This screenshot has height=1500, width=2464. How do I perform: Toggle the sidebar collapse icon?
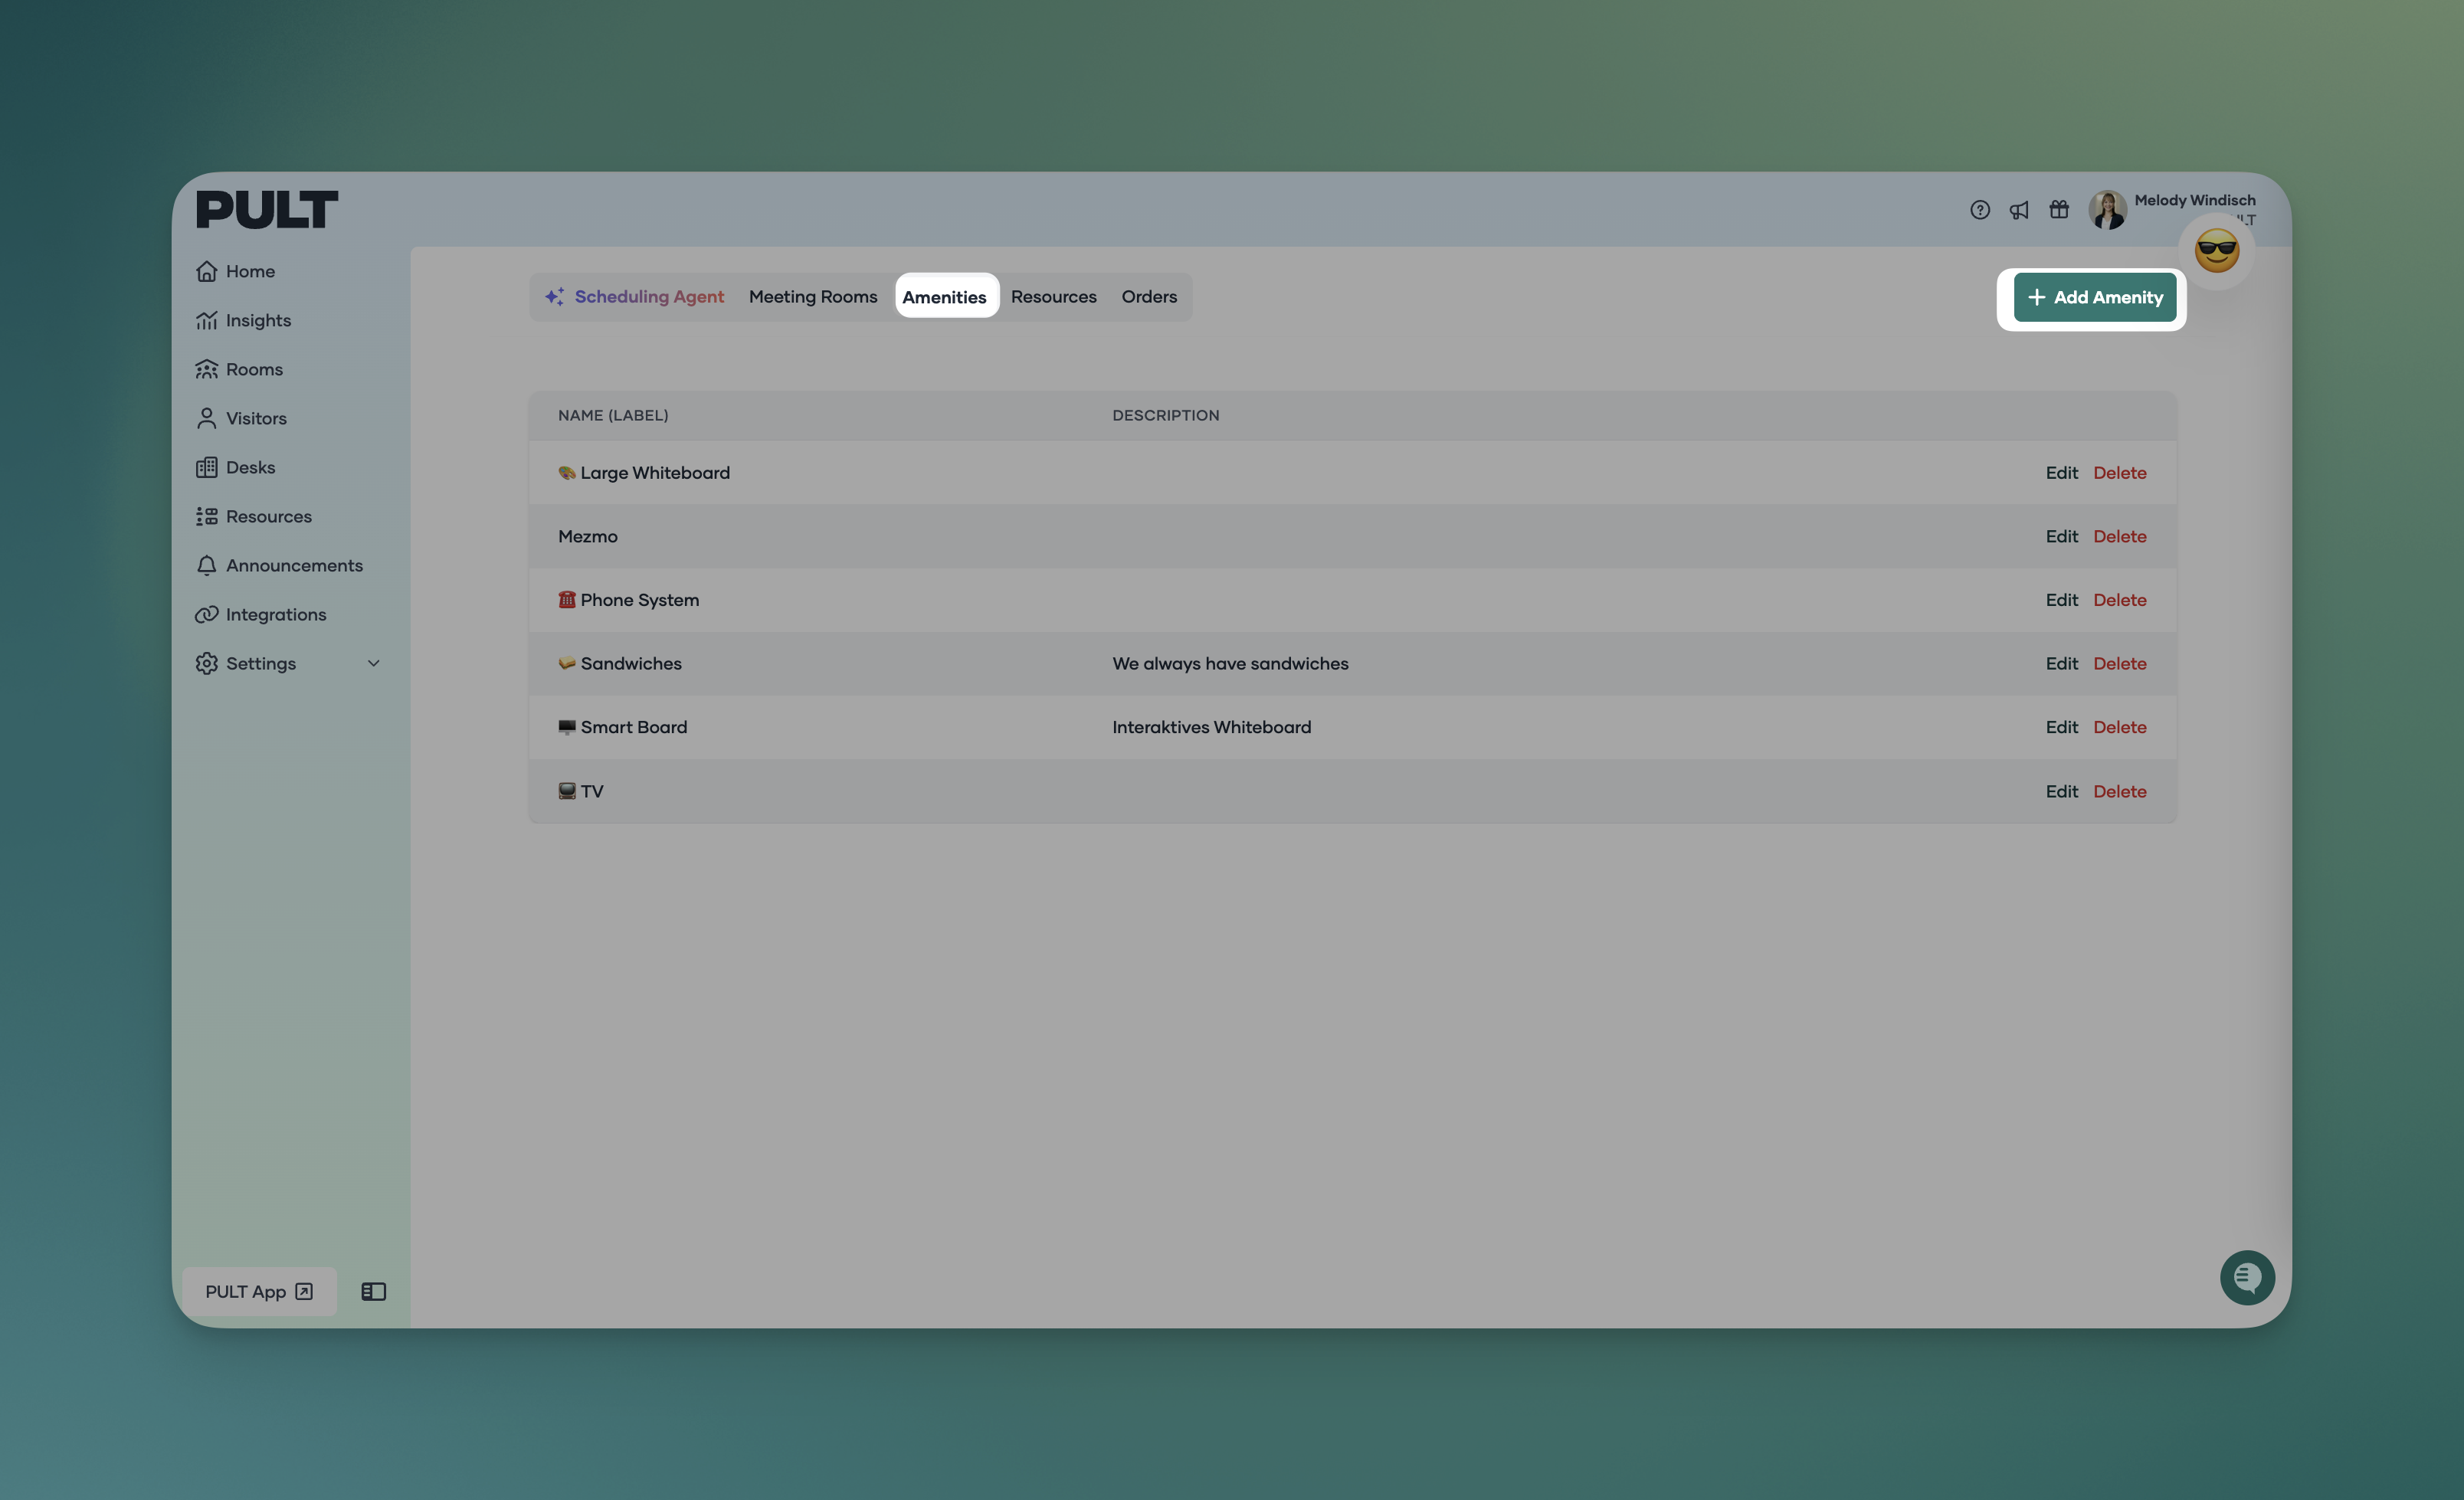point(373,1291)
